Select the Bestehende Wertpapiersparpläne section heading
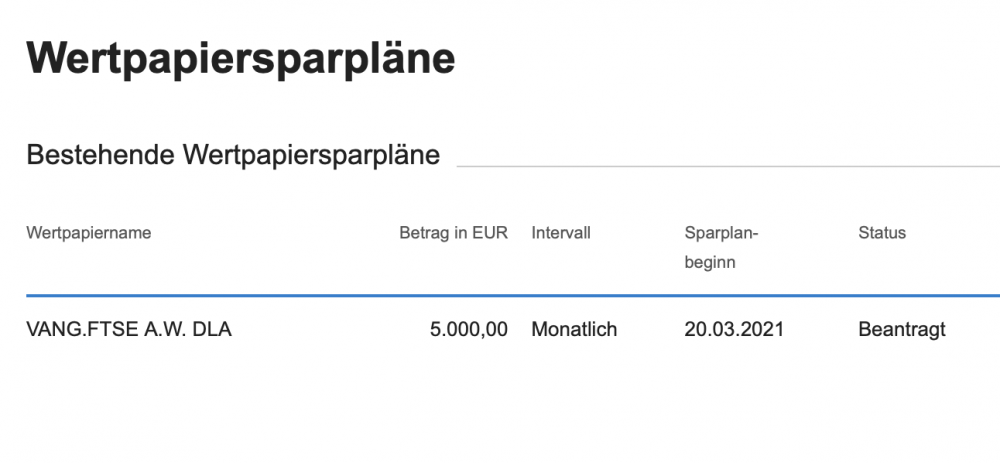 pyautogui.click(x=233, y=156)
